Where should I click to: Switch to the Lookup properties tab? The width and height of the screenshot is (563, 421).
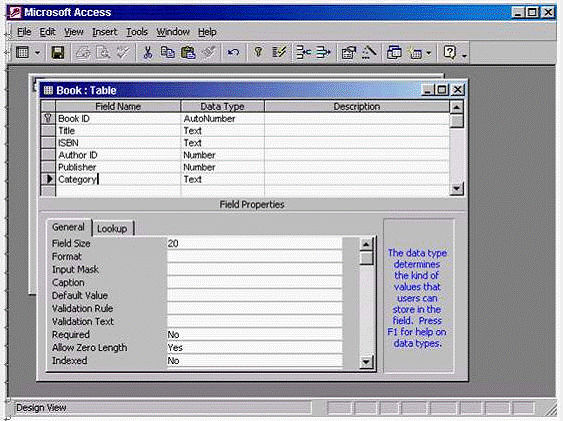click(112, 229)
